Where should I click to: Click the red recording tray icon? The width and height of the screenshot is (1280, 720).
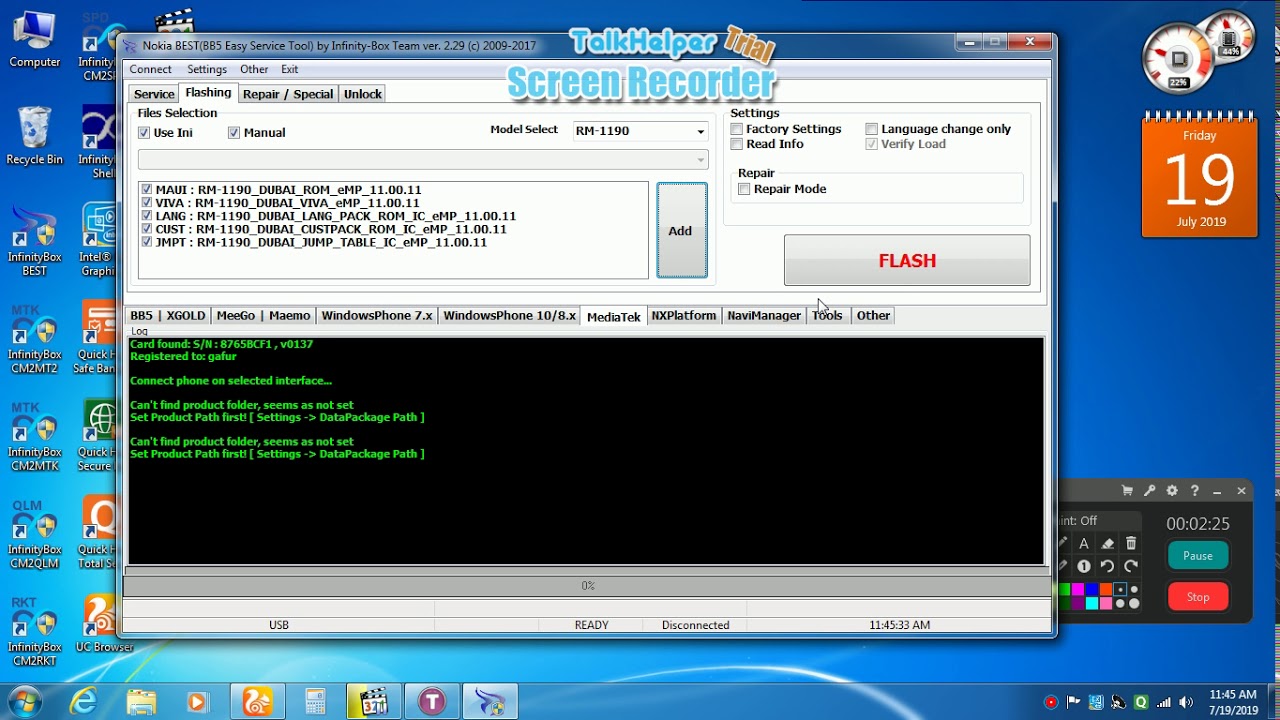[x=1051, y=702]
